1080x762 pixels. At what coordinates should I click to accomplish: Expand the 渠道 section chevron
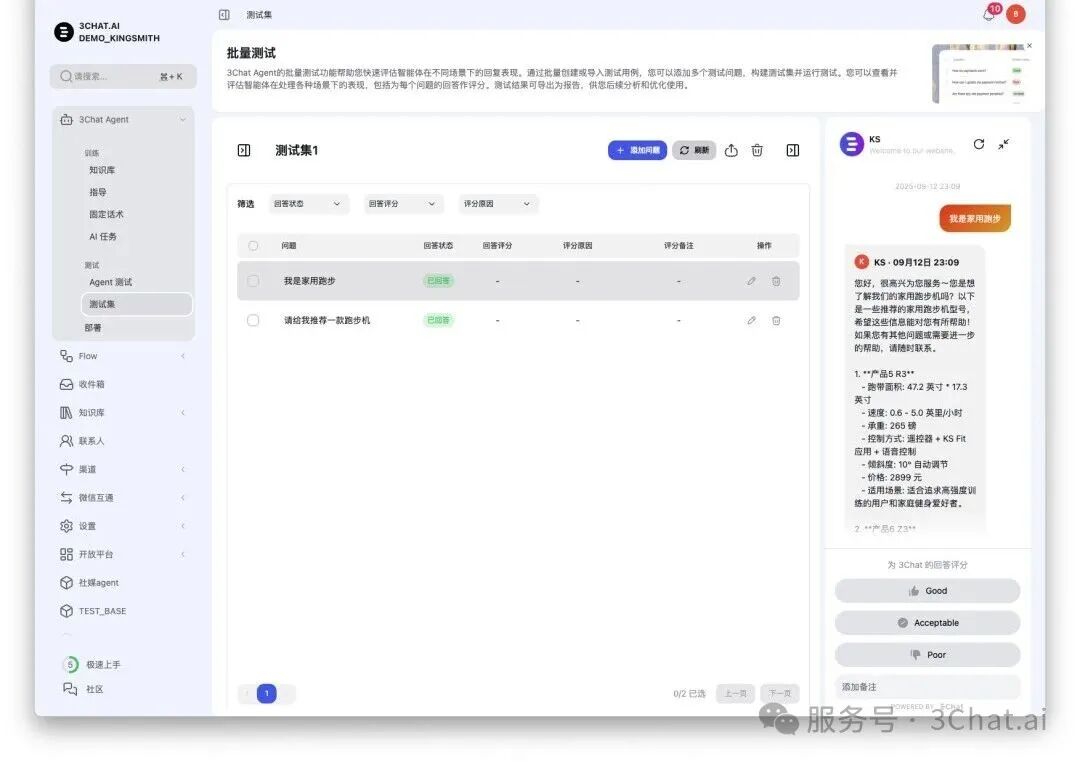(183, 469)
